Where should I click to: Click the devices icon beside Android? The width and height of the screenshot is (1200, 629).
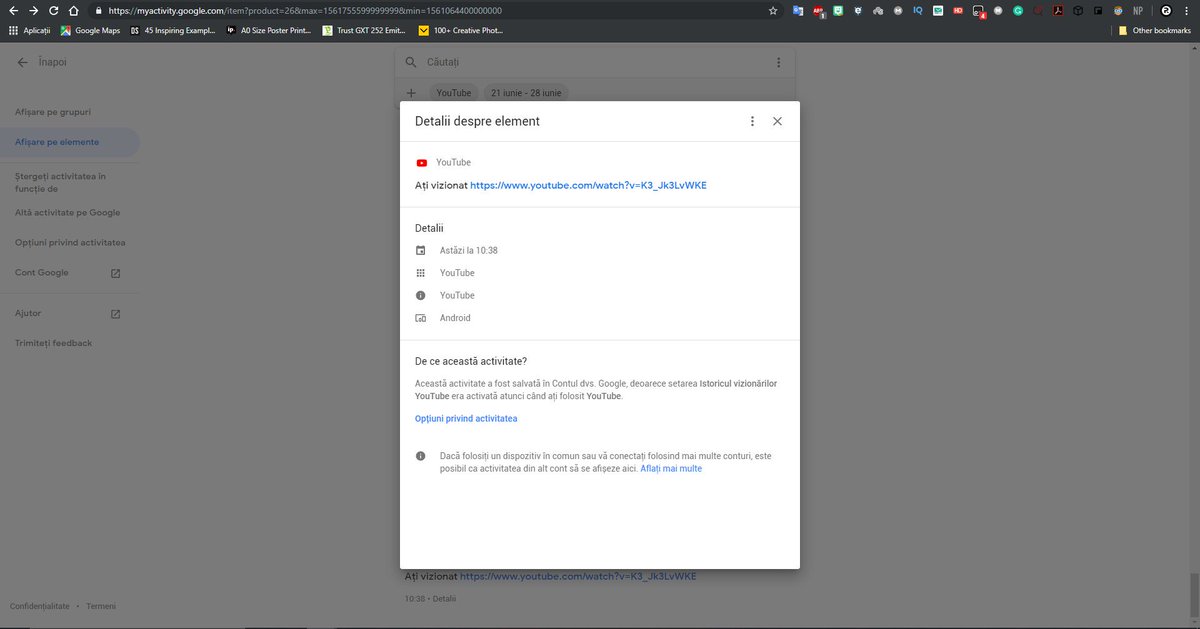point(421,318)
